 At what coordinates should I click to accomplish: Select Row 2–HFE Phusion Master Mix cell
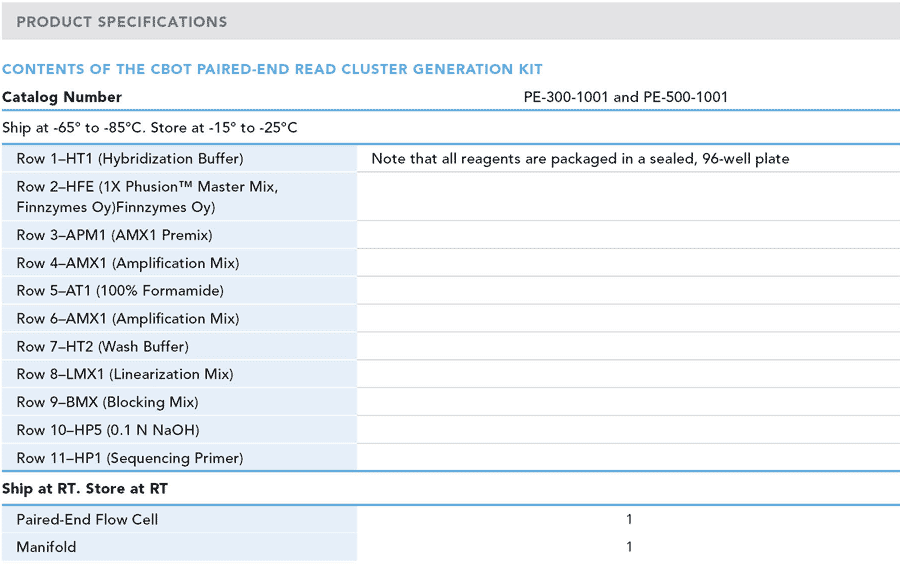[x=179, y=197]
